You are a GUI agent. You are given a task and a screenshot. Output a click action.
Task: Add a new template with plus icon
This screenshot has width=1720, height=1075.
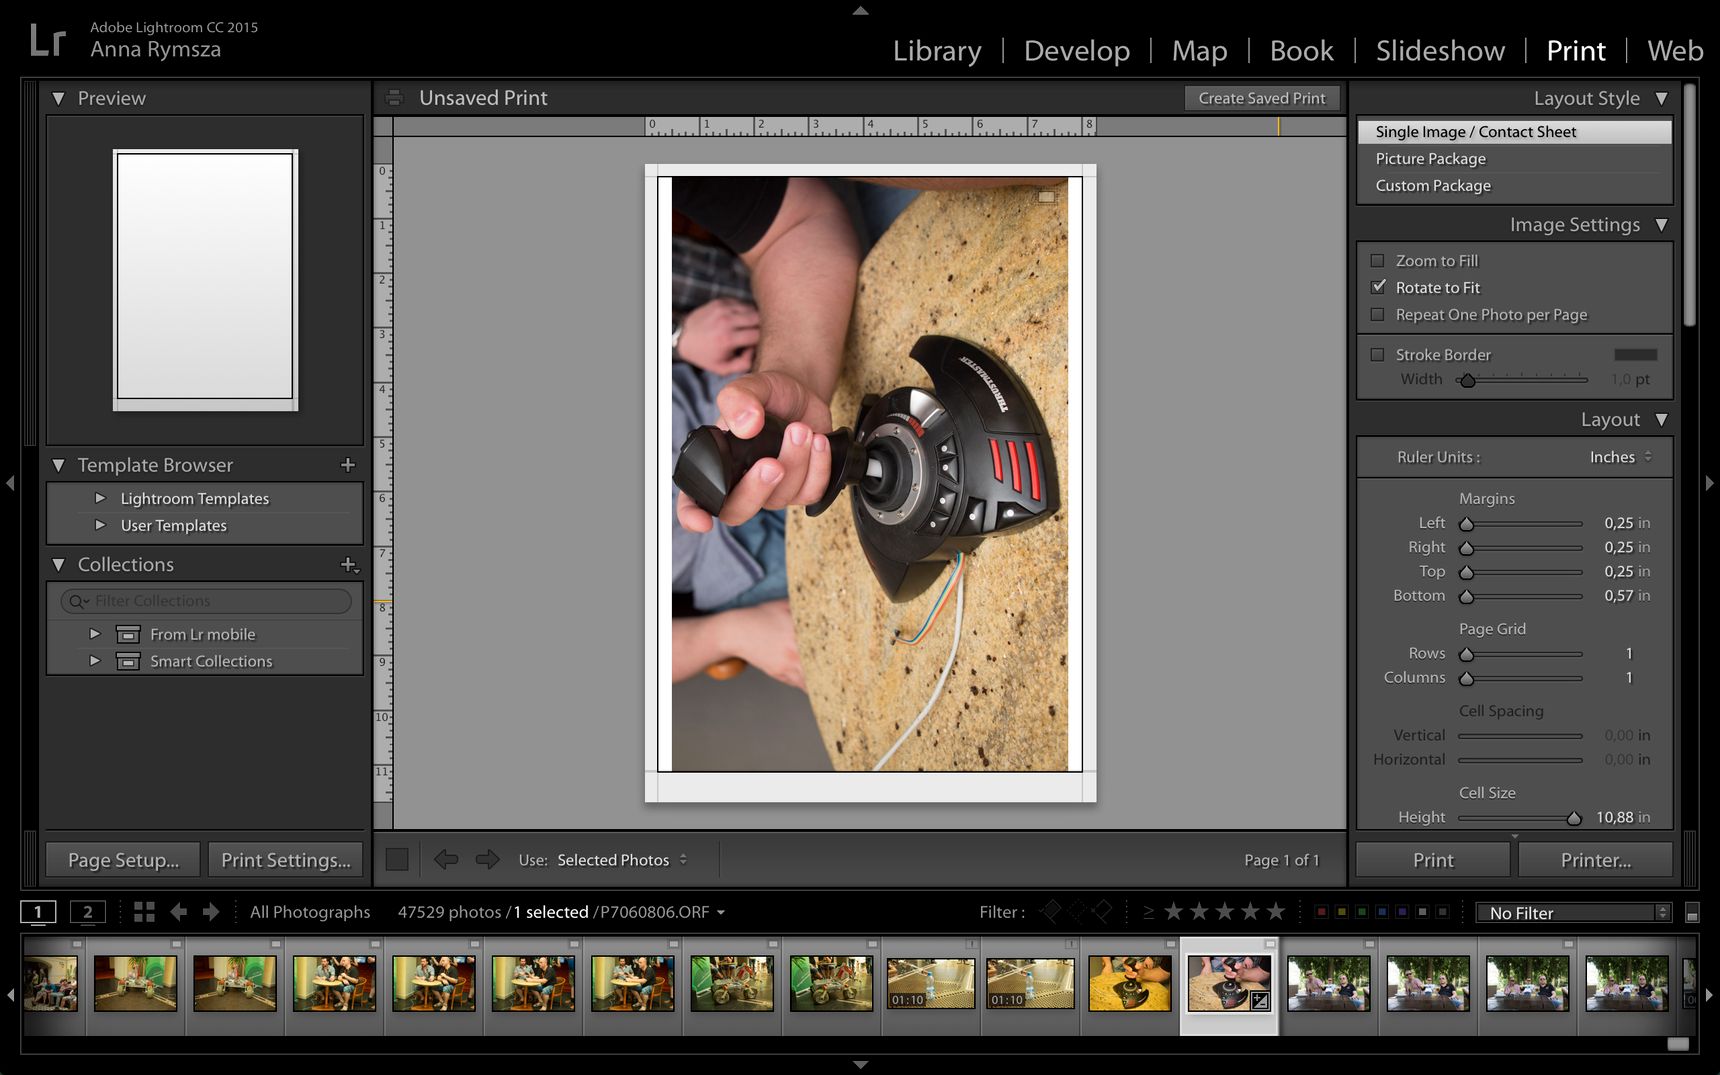[348, 465]
